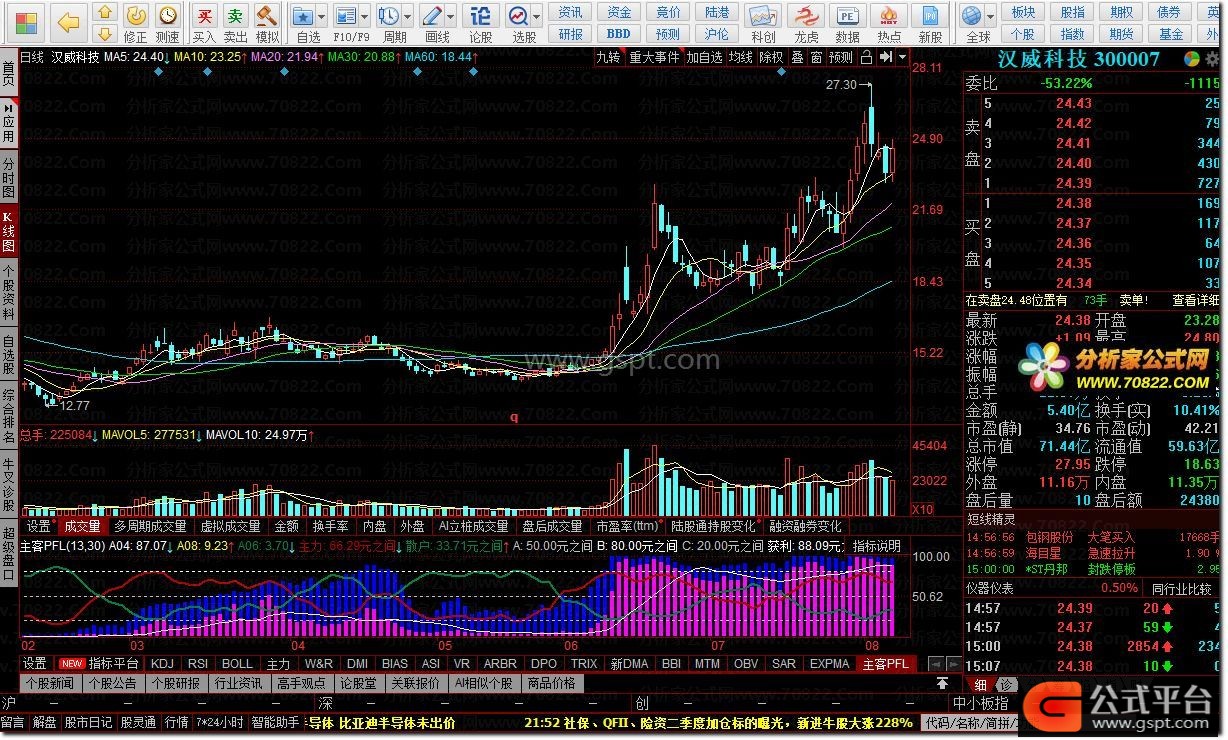Click the green 卖出 sell icon
Image resolution: width=1228 pixels, height=740 pixels.
click(235, 16)
